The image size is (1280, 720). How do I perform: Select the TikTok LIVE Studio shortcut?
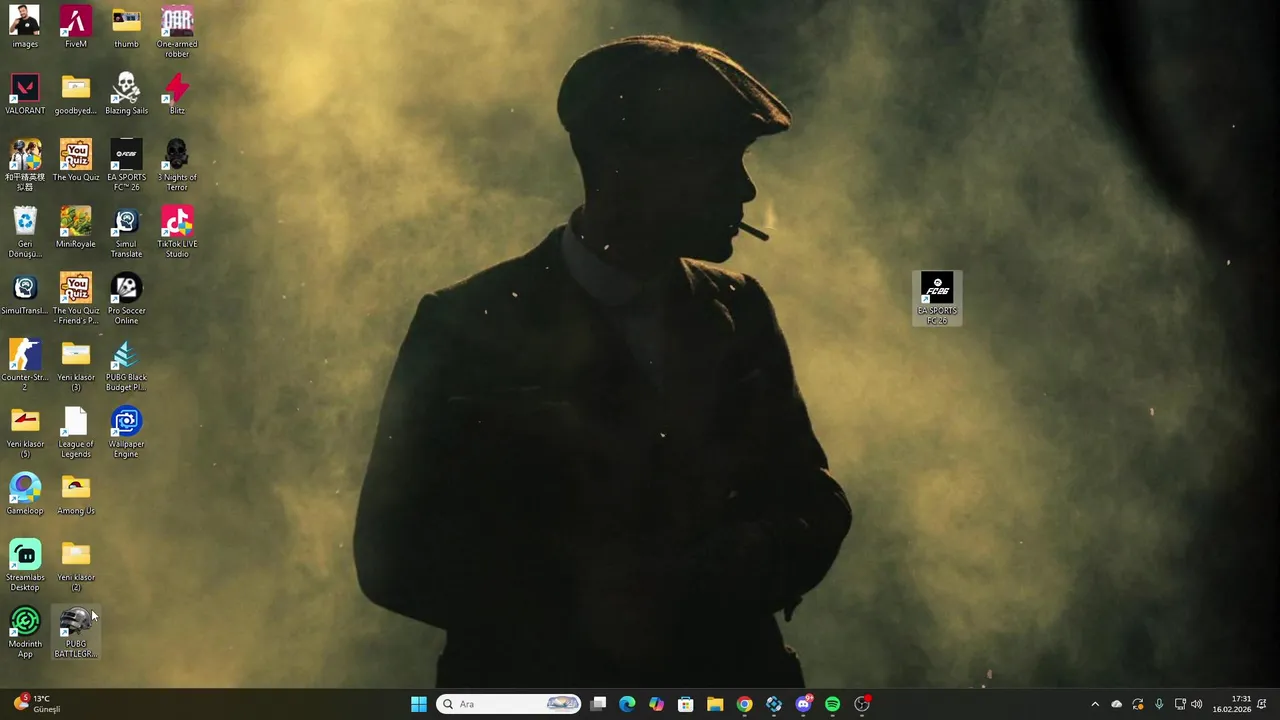point(177,233)
